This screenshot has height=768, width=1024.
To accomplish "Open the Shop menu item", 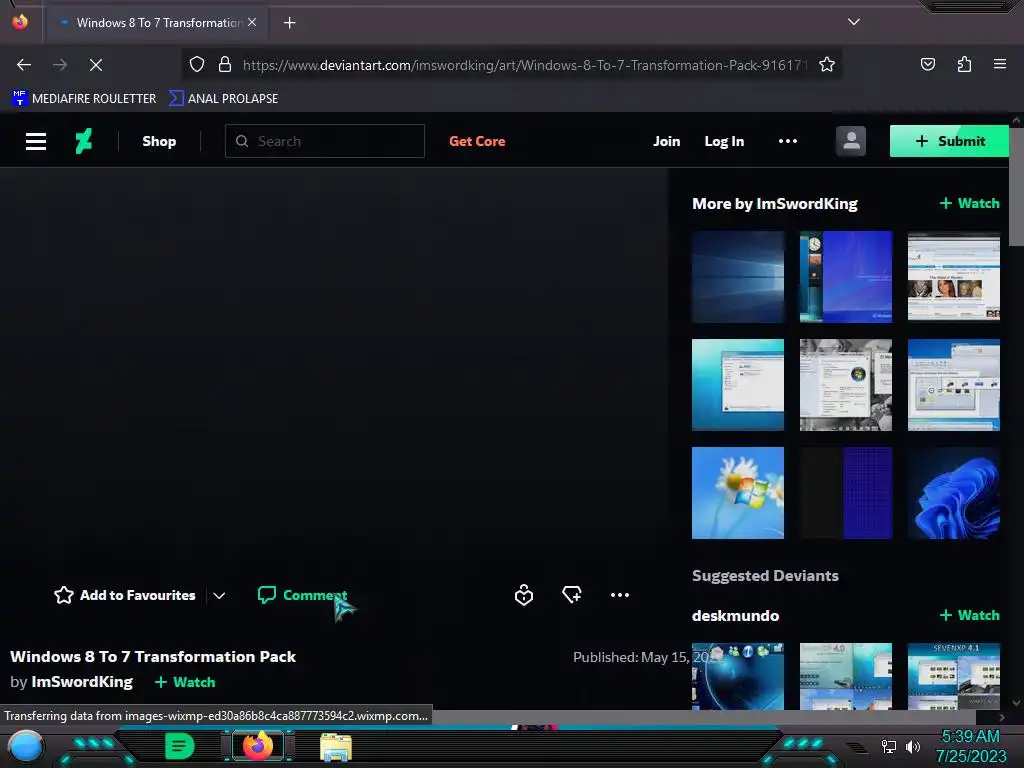I will 159,141.
